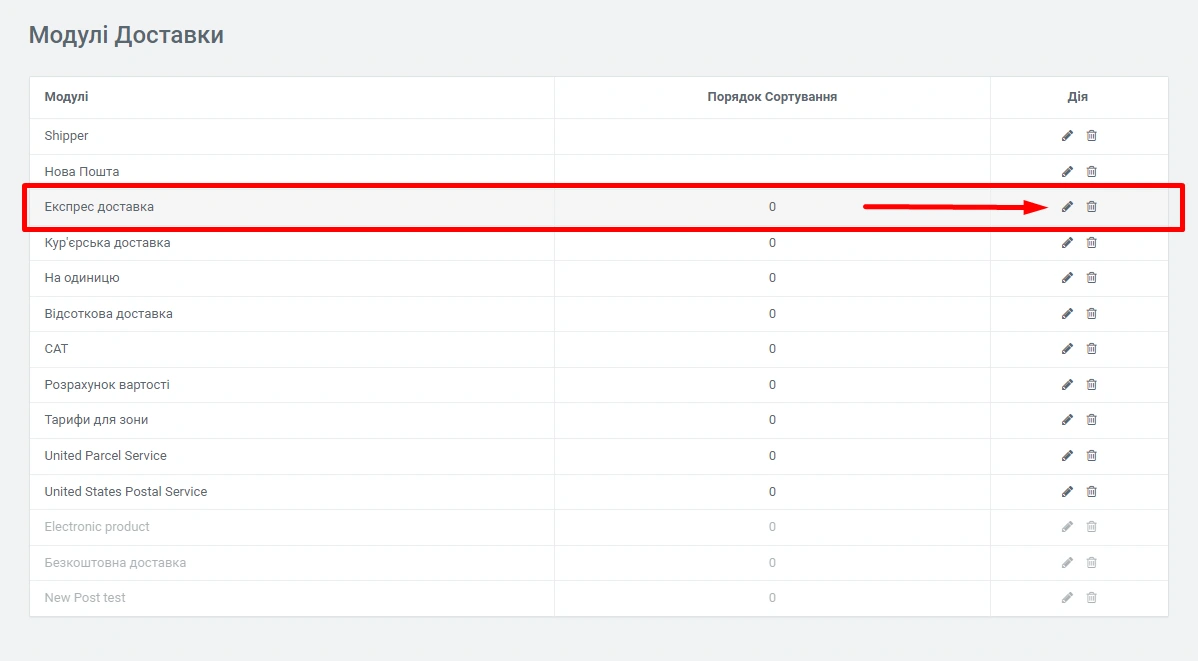Click the Модулі column header

[66, 97]
